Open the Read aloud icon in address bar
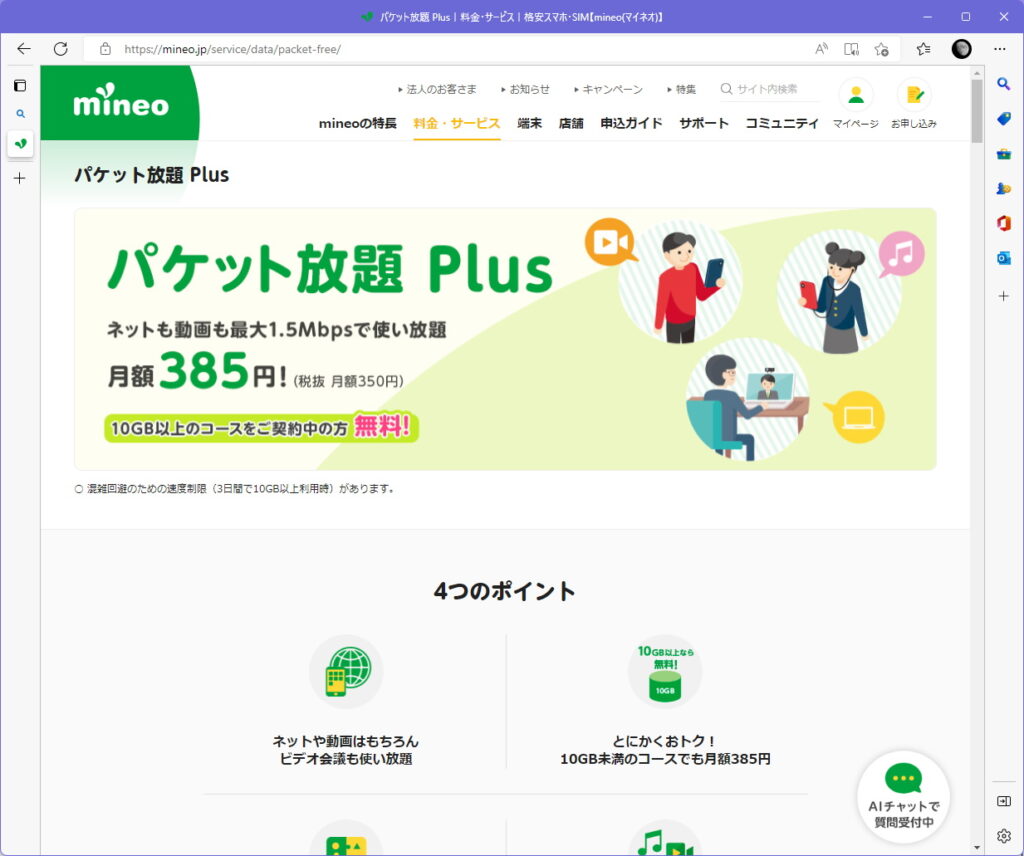The height and width of the screenshot is (856, 1024). pyautogui.click(x=822, y=49)
